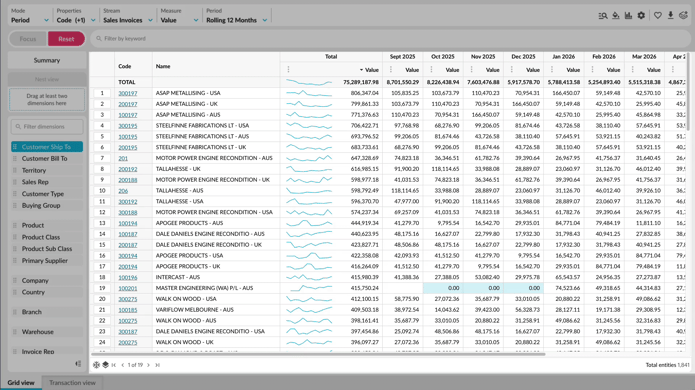Select the Sales Rep dimension

47,182
